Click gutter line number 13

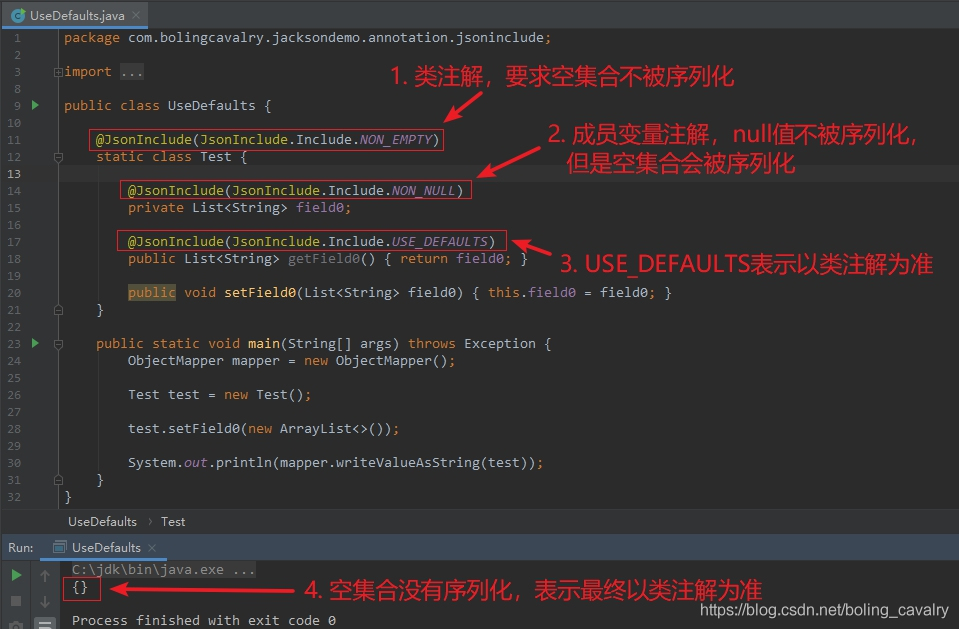pyautogui.click(x=14, y=174)
